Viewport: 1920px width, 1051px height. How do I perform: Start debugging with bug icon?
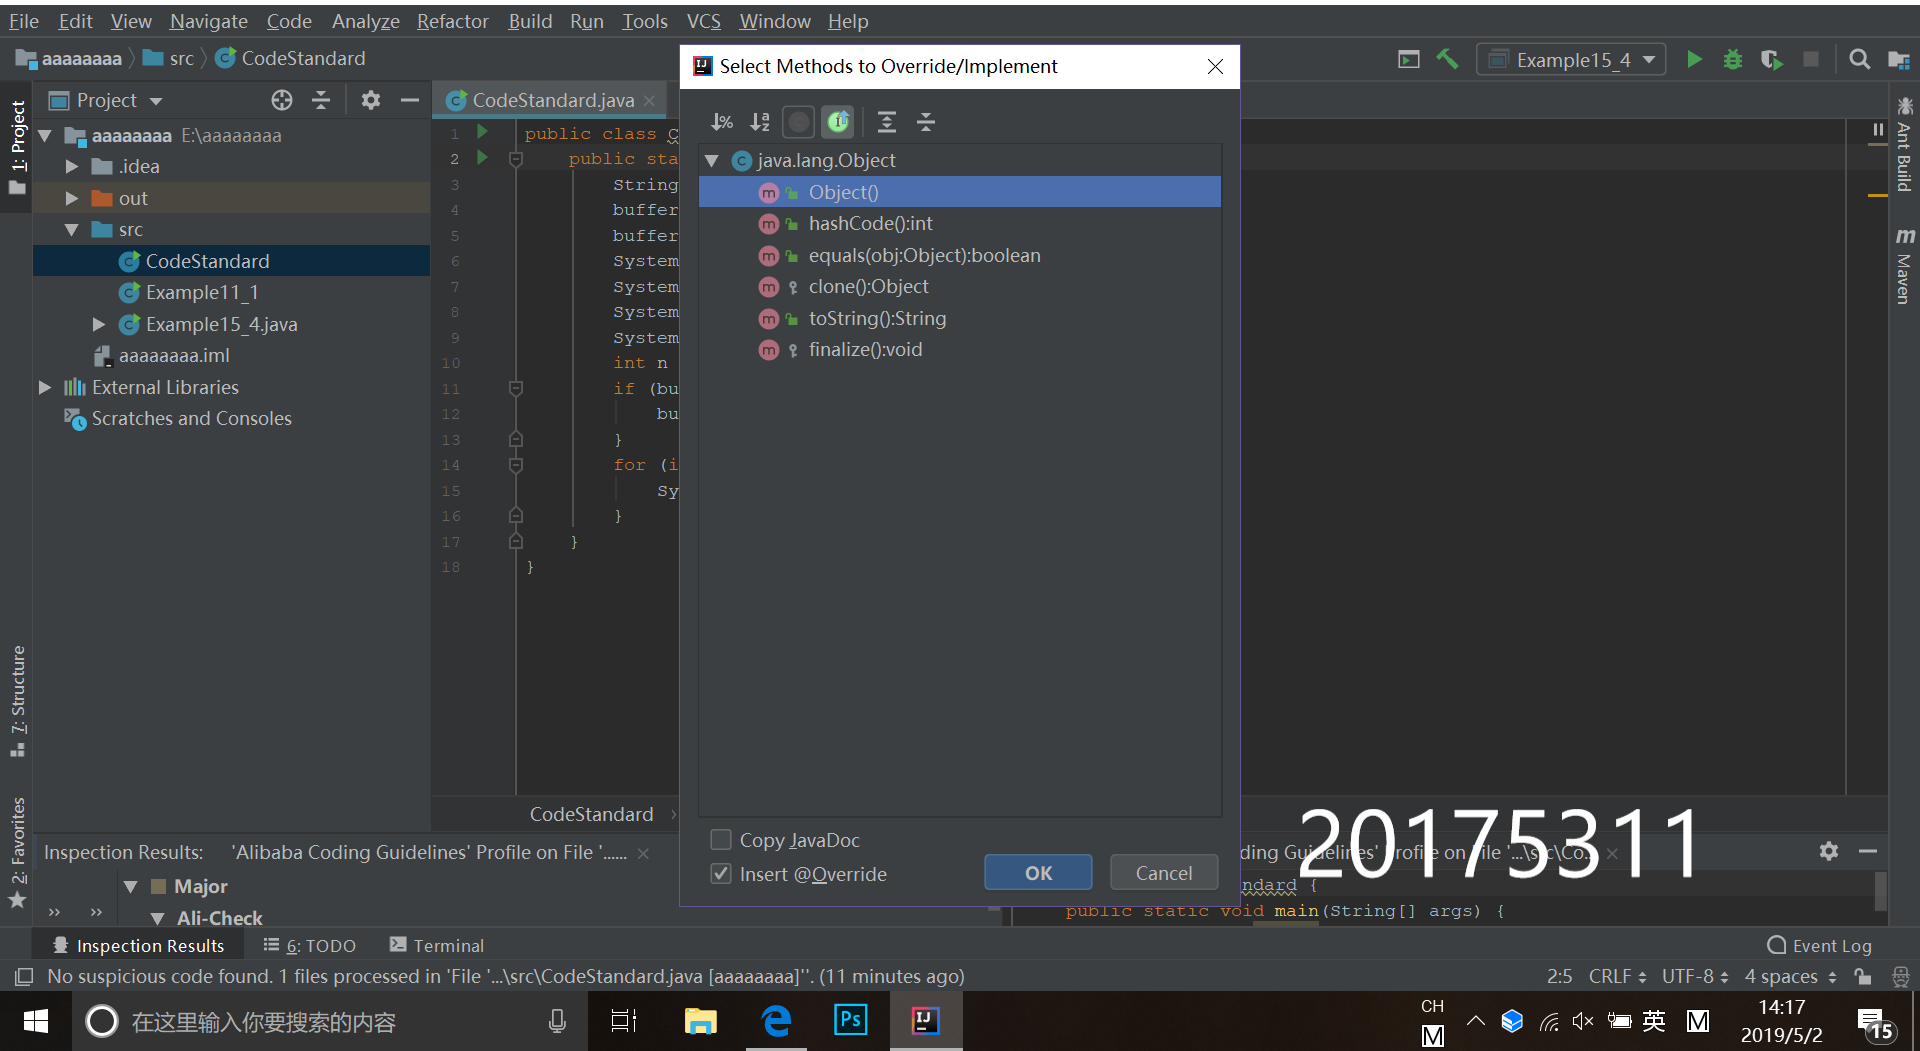[1733, 60]
